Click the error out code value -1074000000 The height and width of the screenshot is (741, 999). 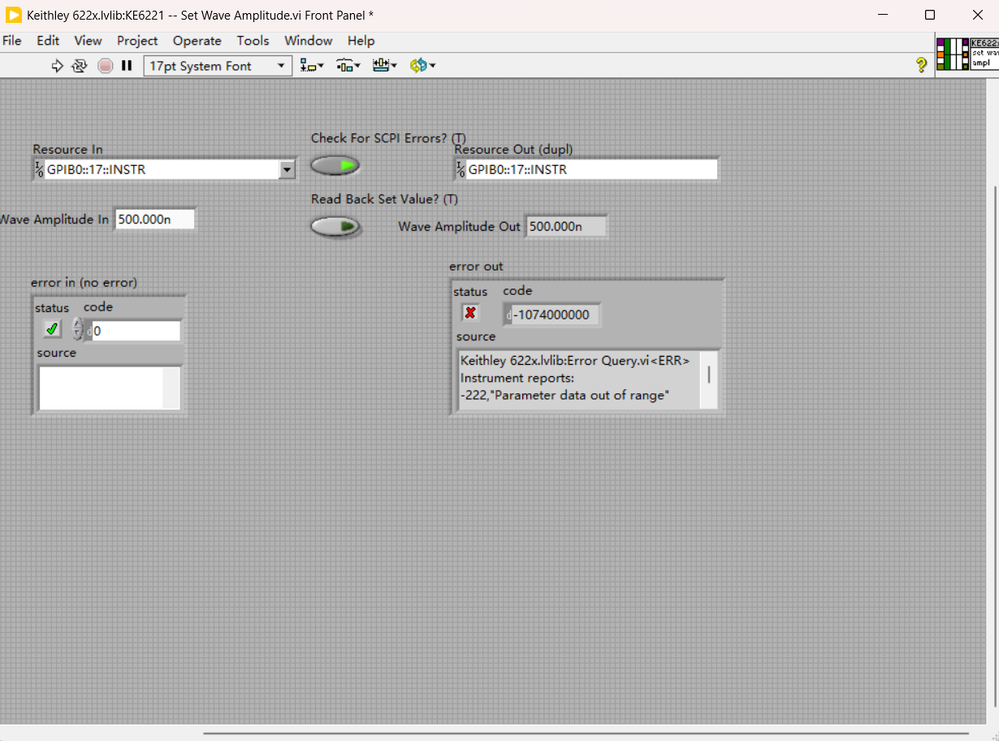pos(551,315)
